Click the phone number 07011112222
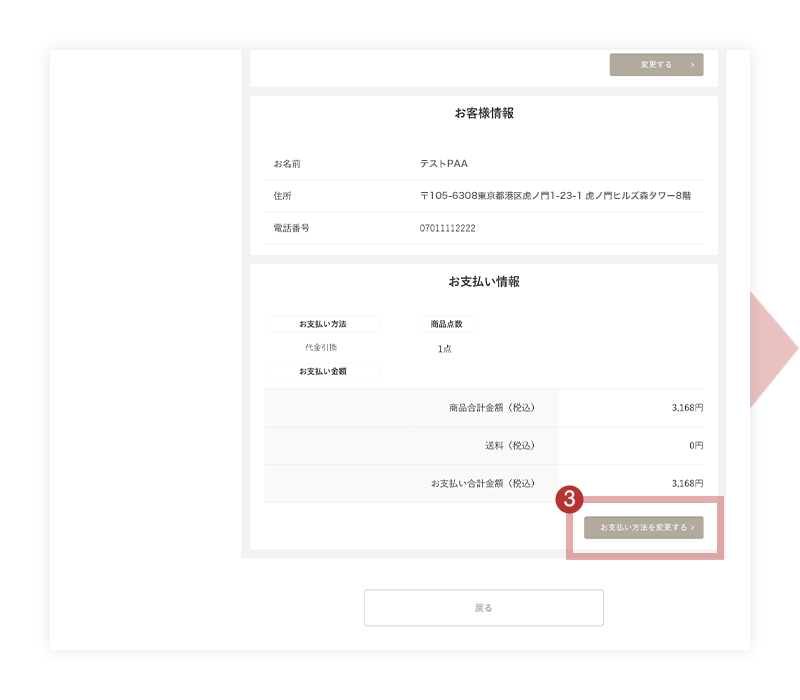The width and height of the screenshot is (800, 700). click(447, 228)
